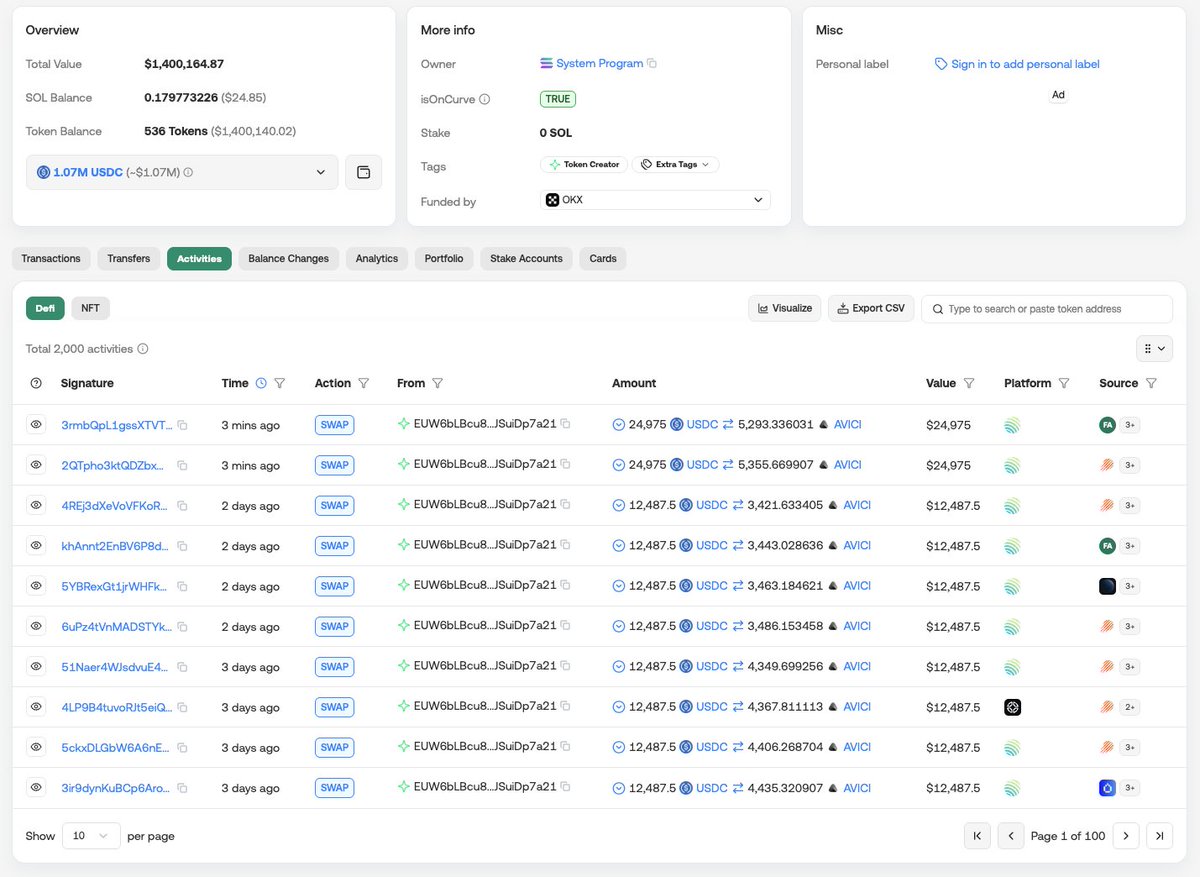Image resolution: width=1200 pixels, height=877 pixels.
Task: Switch to the NFT activities toggle
Action: (90, 308)
